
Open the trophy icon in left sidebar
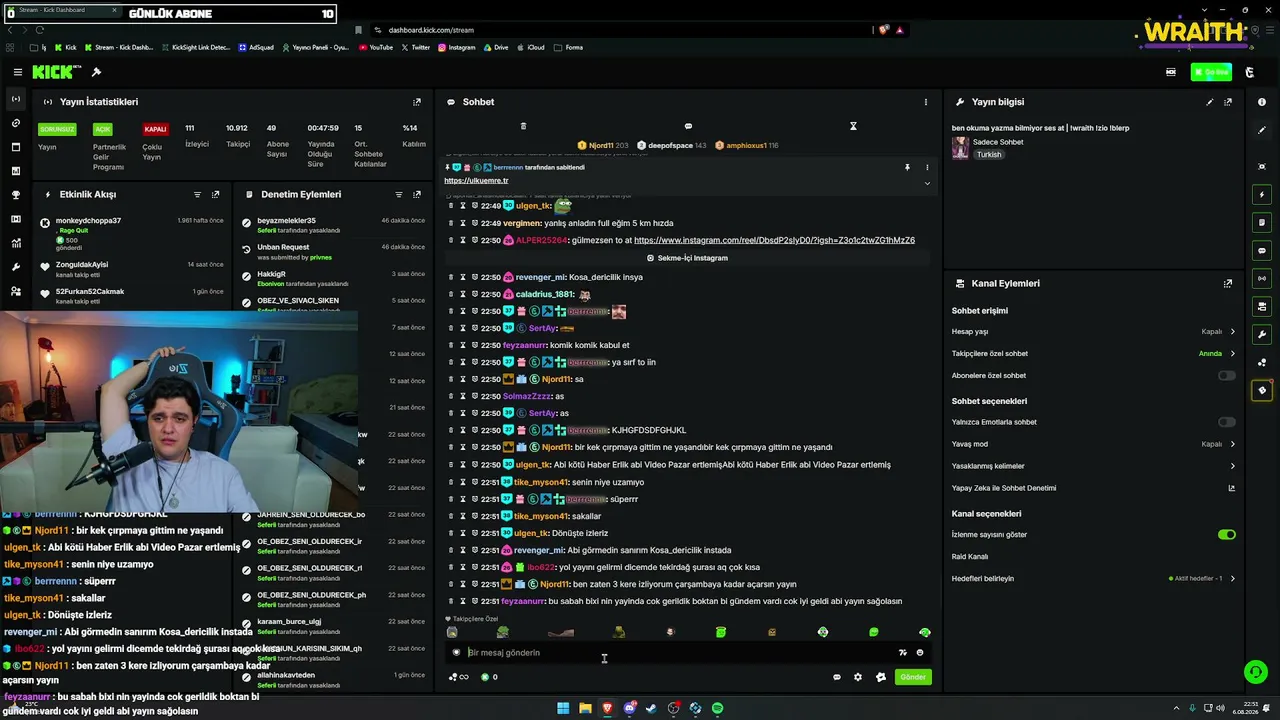16,195
